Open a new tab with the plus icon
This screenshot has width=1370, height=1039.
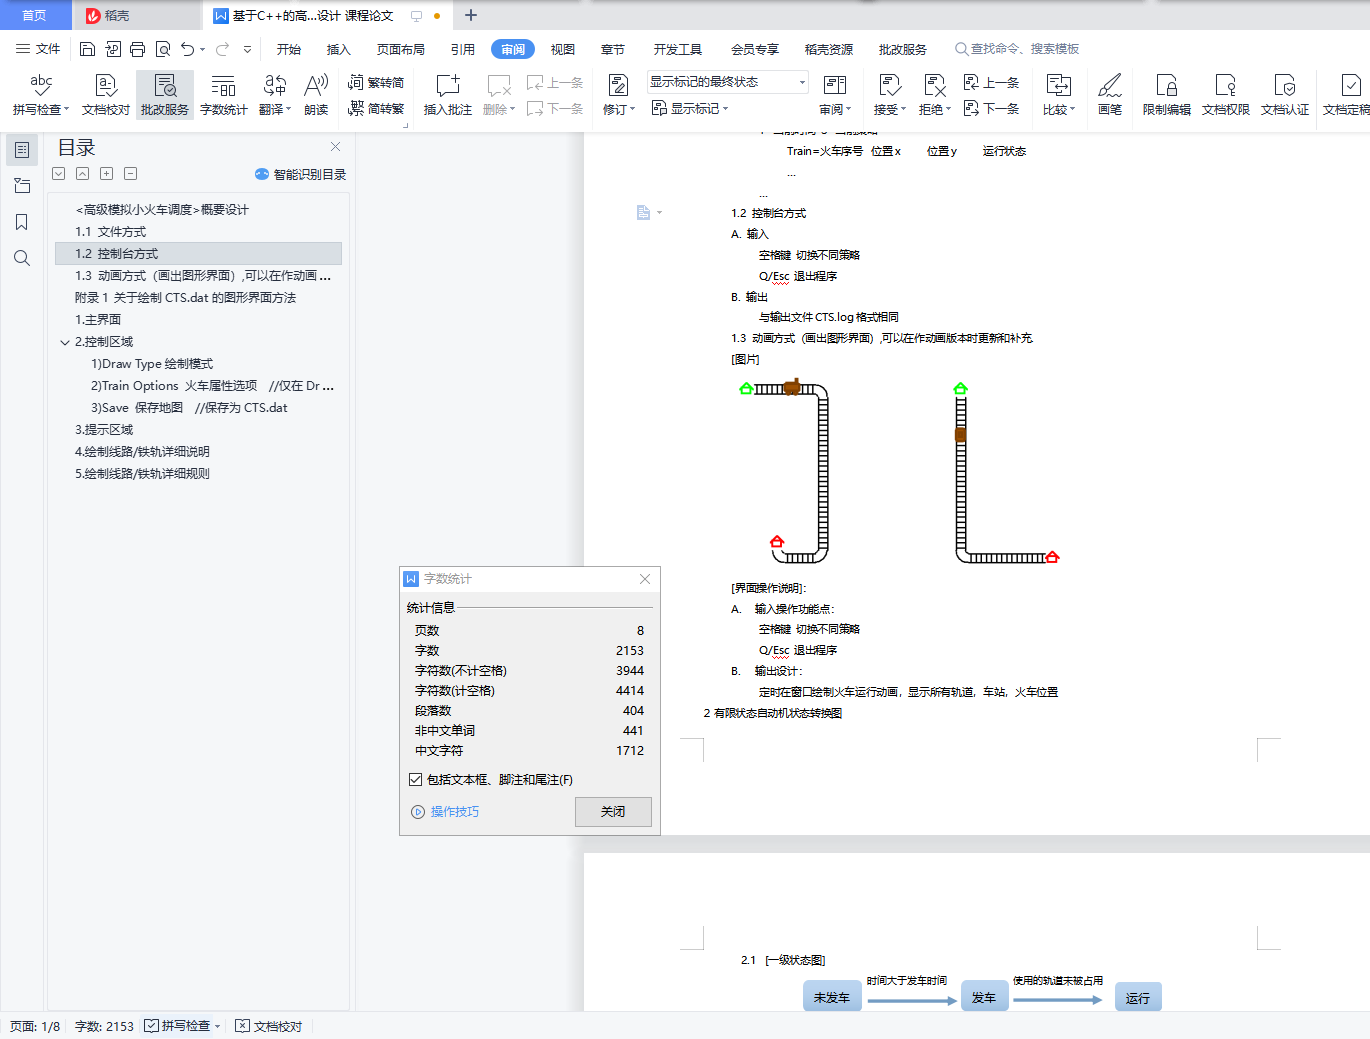tap(471, 15)
